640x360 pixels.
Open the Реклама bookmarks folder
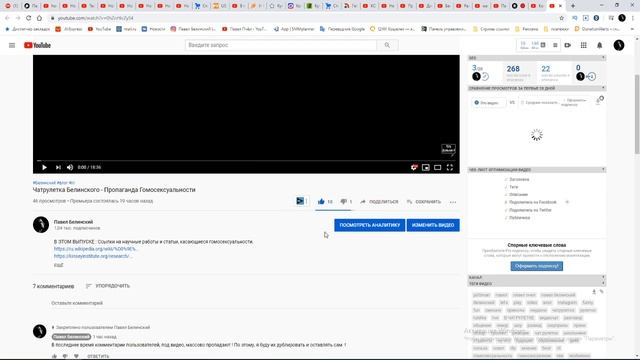[x=527, y=29]
